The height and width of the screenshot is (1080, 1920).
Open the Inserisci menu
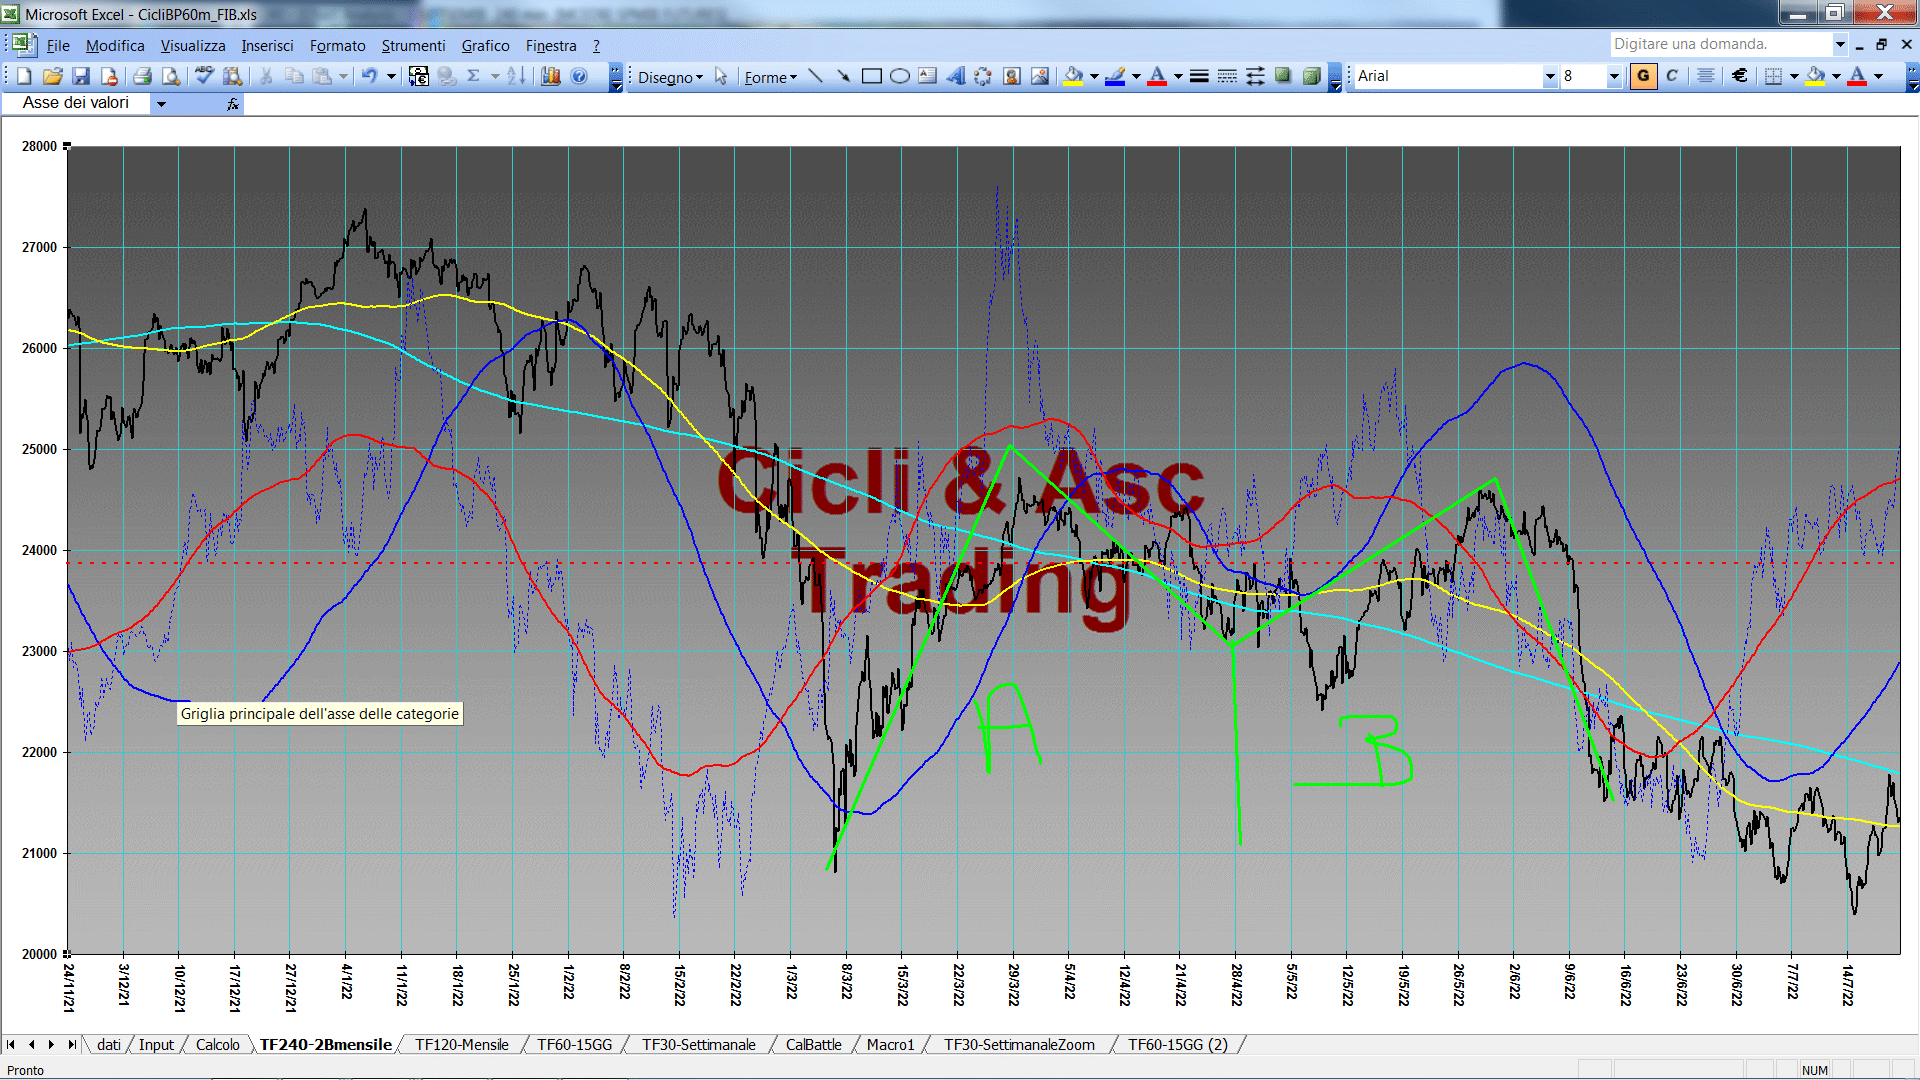(267, 46)
